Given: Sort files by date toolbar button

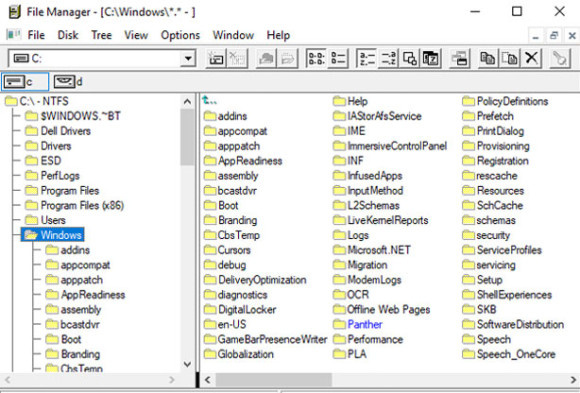Looking at the screenshot, I should (x=431, y=58).
